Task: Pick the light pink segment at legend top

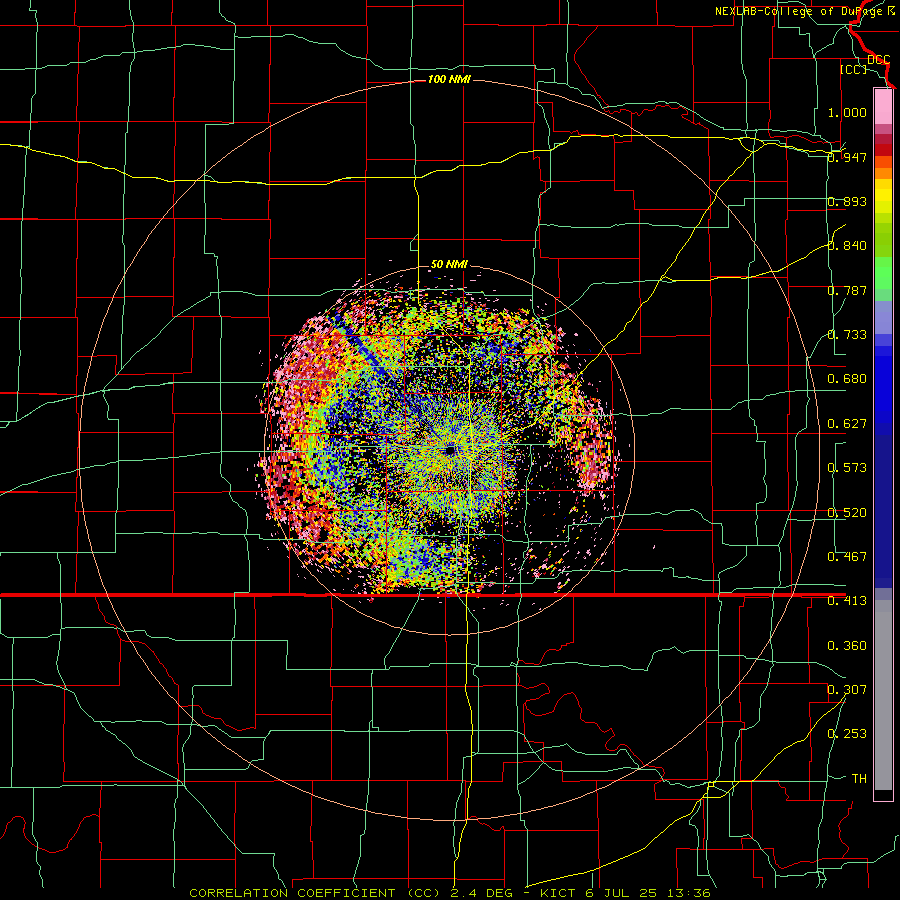Action: pyautogui.click(x=883, y=107)
